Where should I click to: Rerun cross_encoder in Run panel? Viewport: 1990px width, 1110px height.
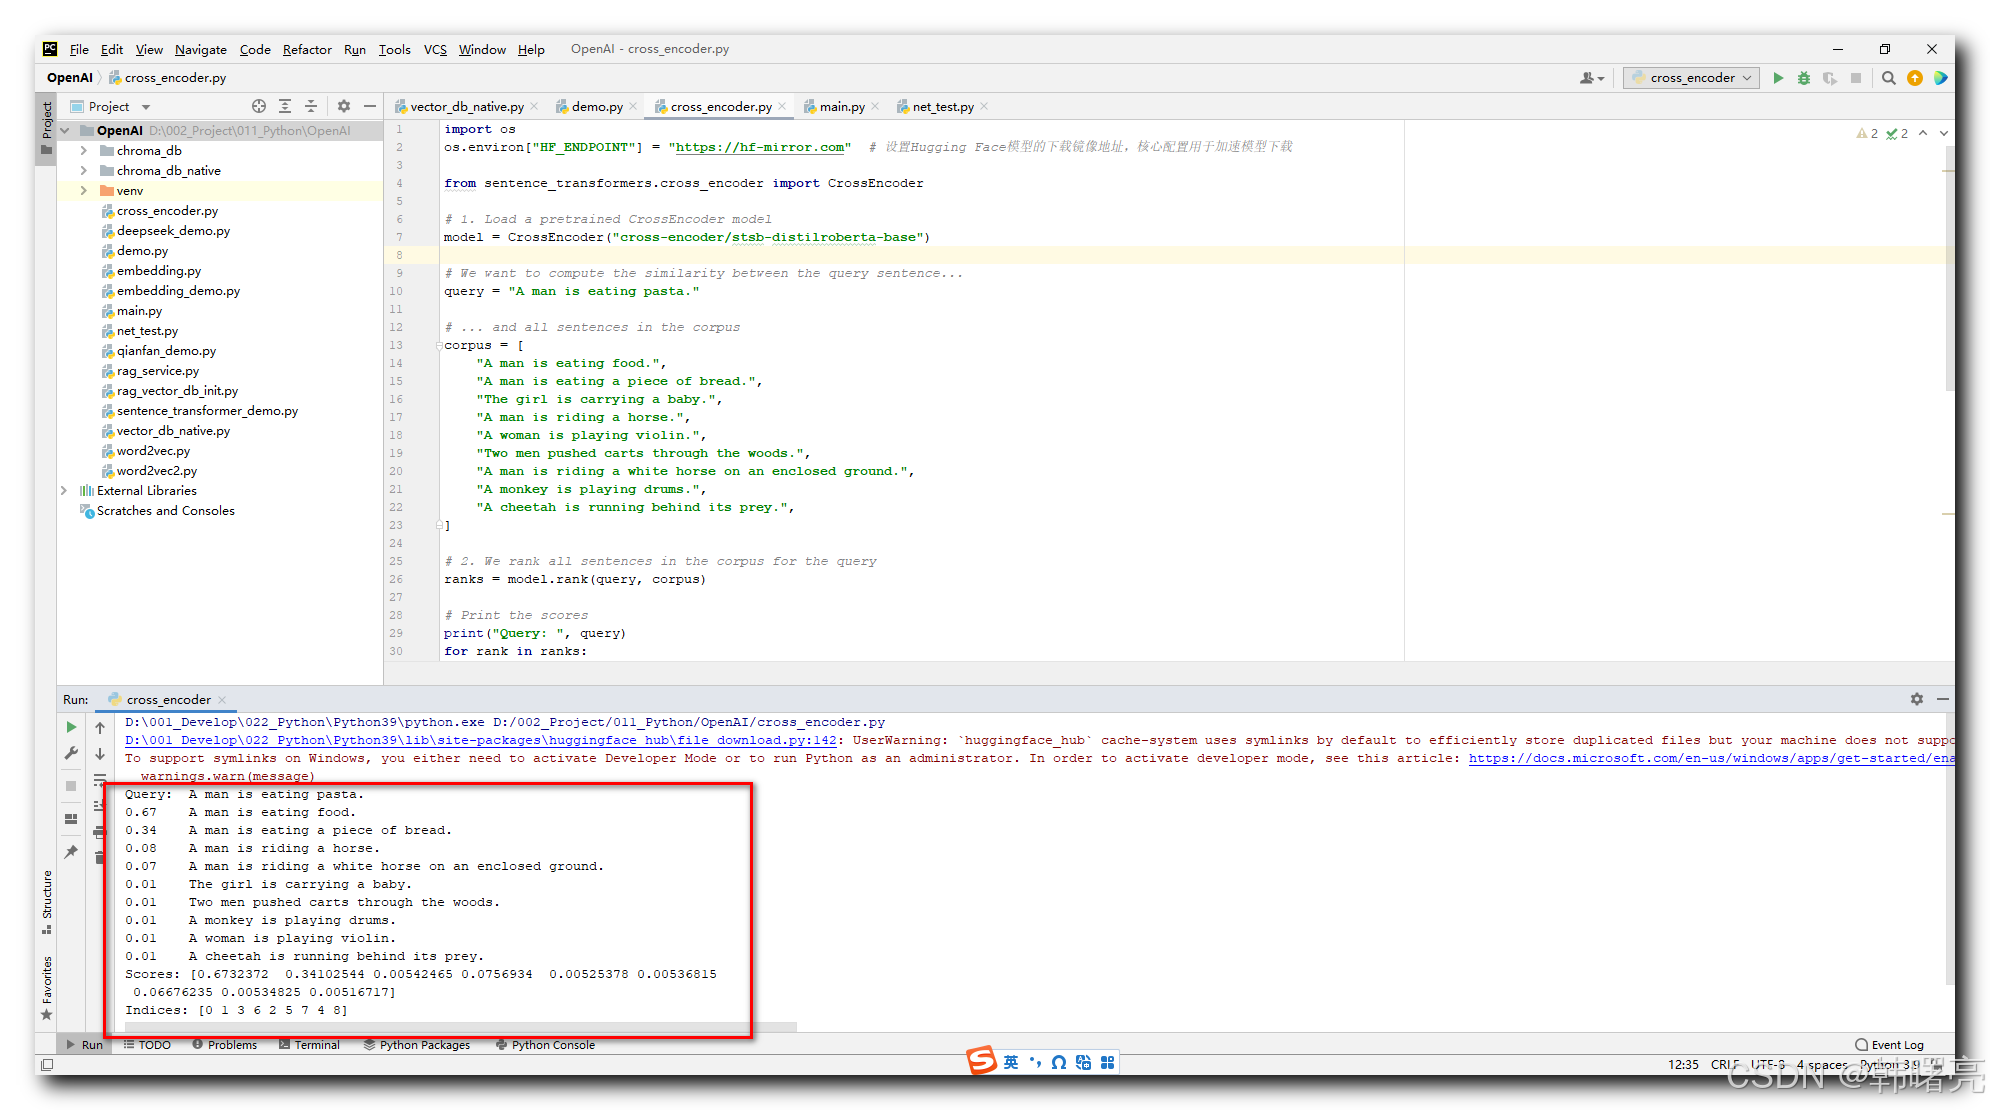71,727
